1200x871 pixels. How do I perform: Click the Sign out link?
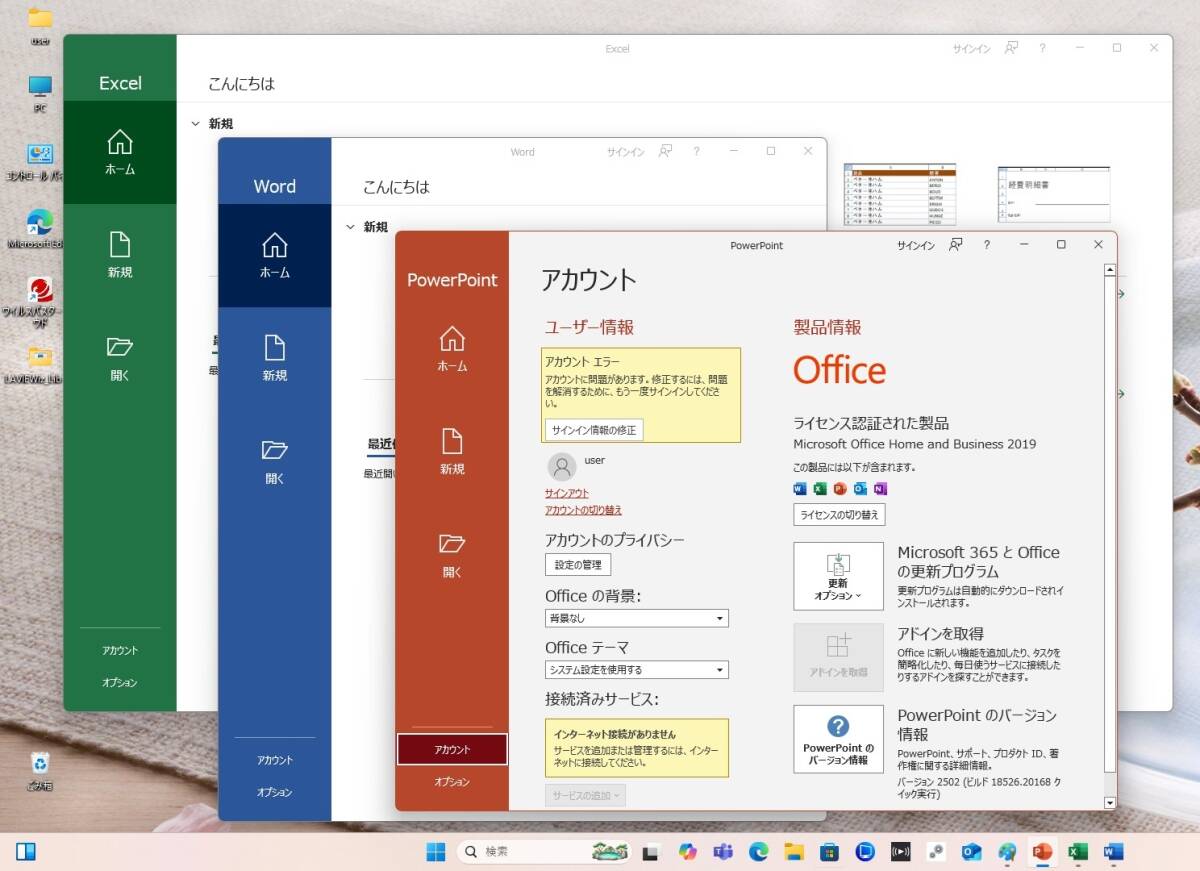[x=567, y=494]
